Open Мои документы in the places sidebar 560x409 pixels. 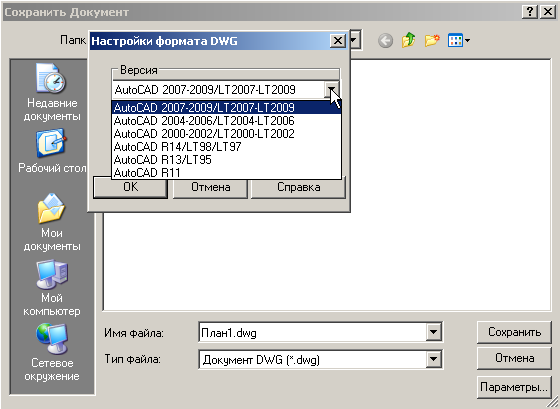click(x=52, y=223)
